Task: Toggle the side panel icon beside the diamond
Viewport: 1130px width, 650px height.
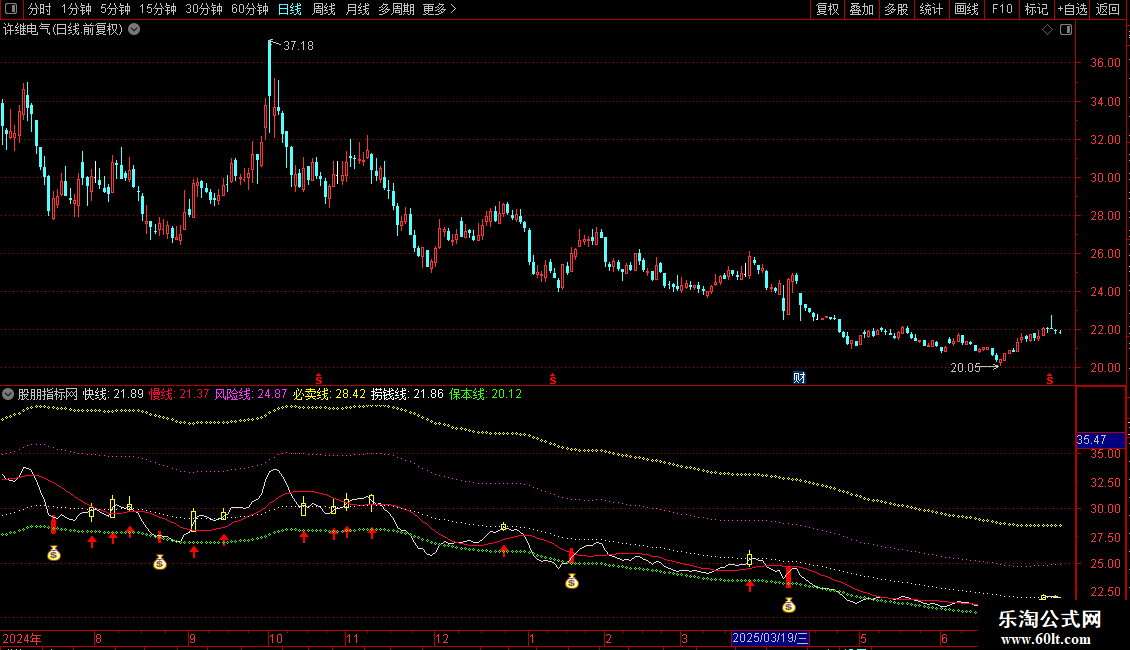Action: [1066, 30]
